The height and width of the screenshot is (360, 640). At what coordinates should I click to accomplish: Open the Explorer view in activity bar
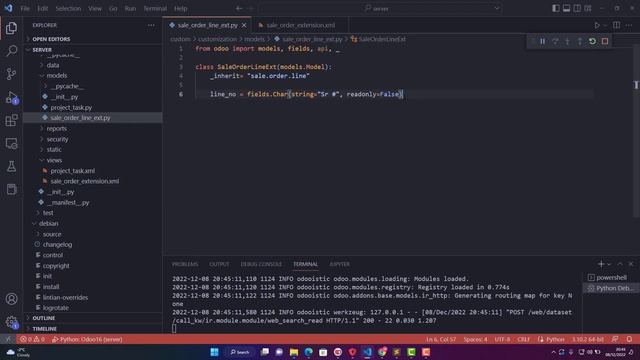[11, 28]
